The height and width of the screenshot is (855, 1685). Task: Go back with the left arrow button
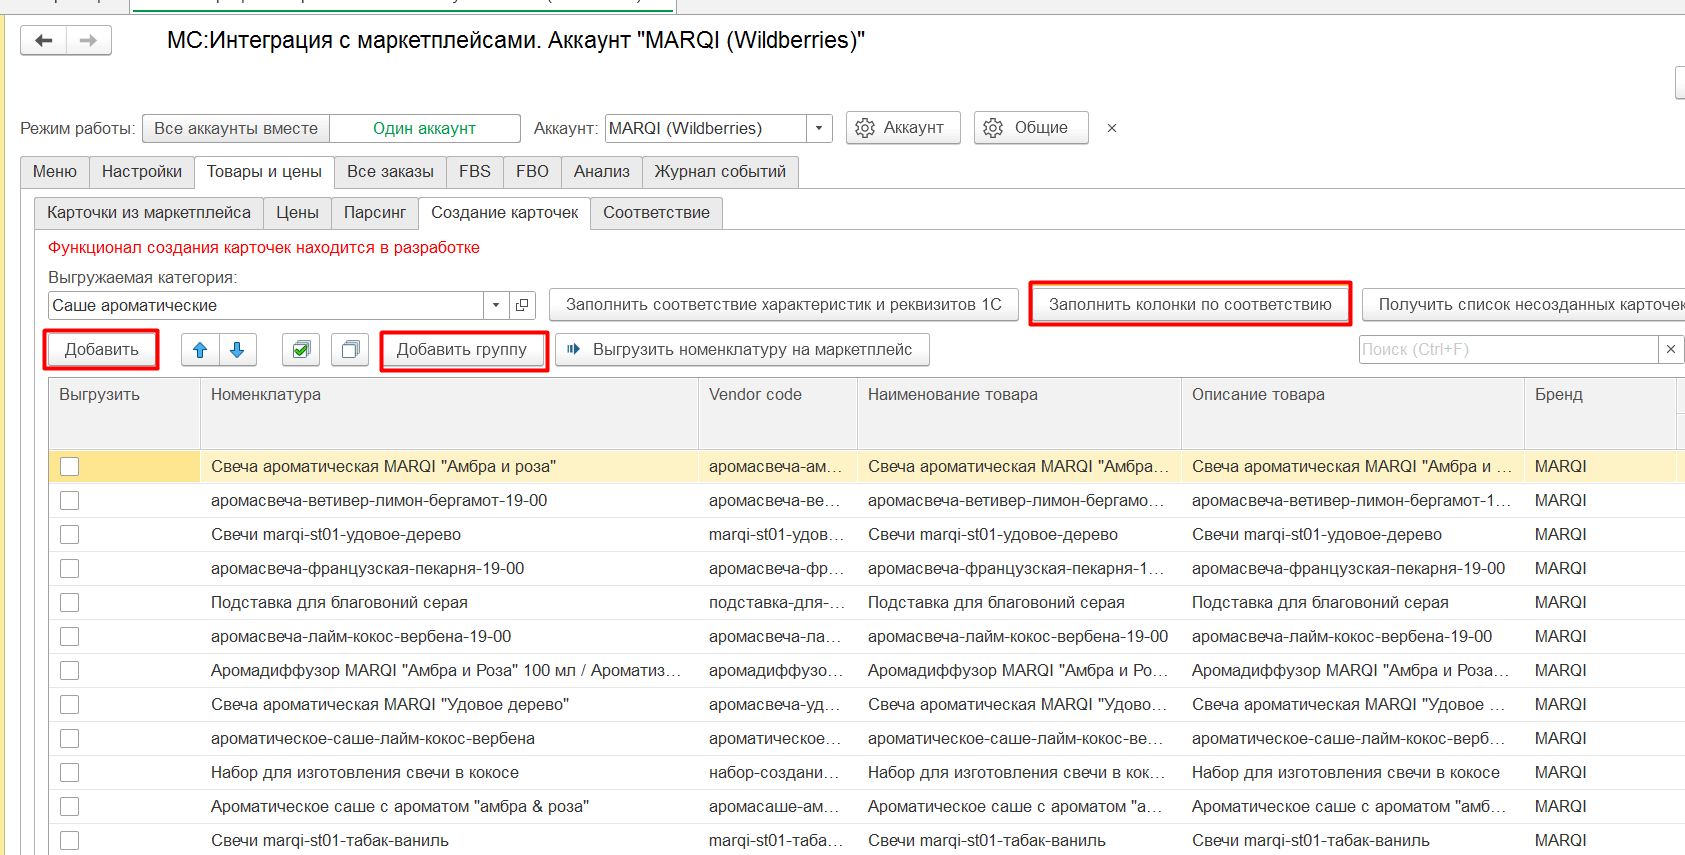click(43, 40)
